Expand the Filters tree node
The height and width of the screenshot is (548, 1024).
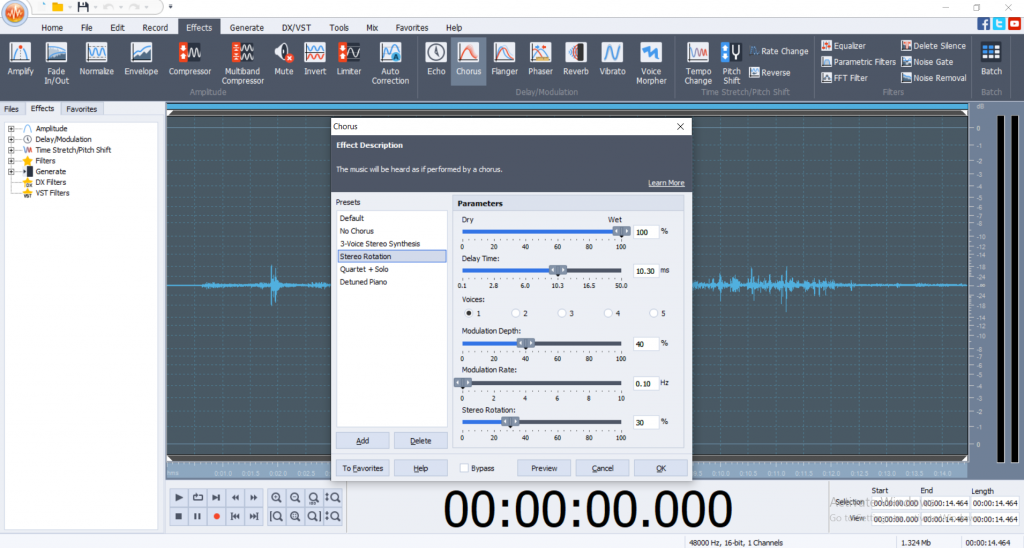pos(11,160)
